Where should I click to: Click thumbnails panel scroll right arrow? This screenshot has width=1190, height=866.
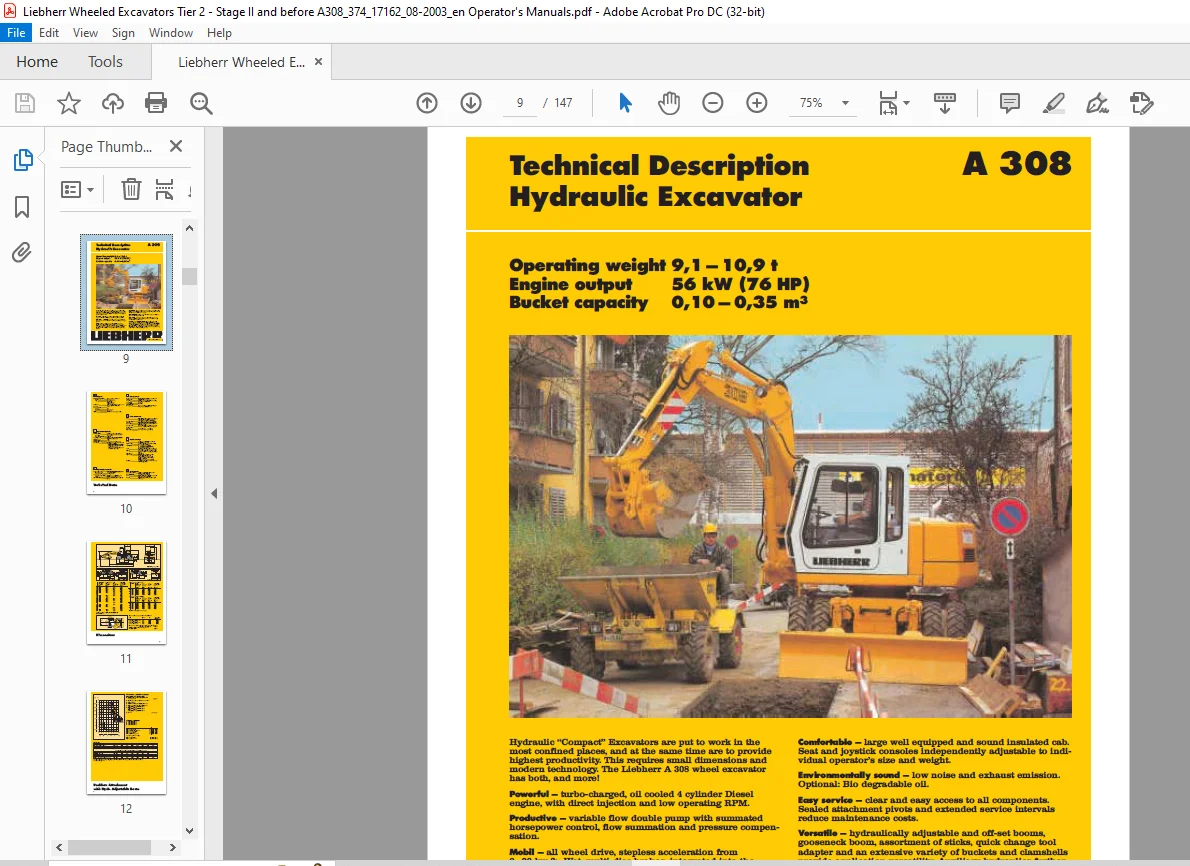(172, 847)
